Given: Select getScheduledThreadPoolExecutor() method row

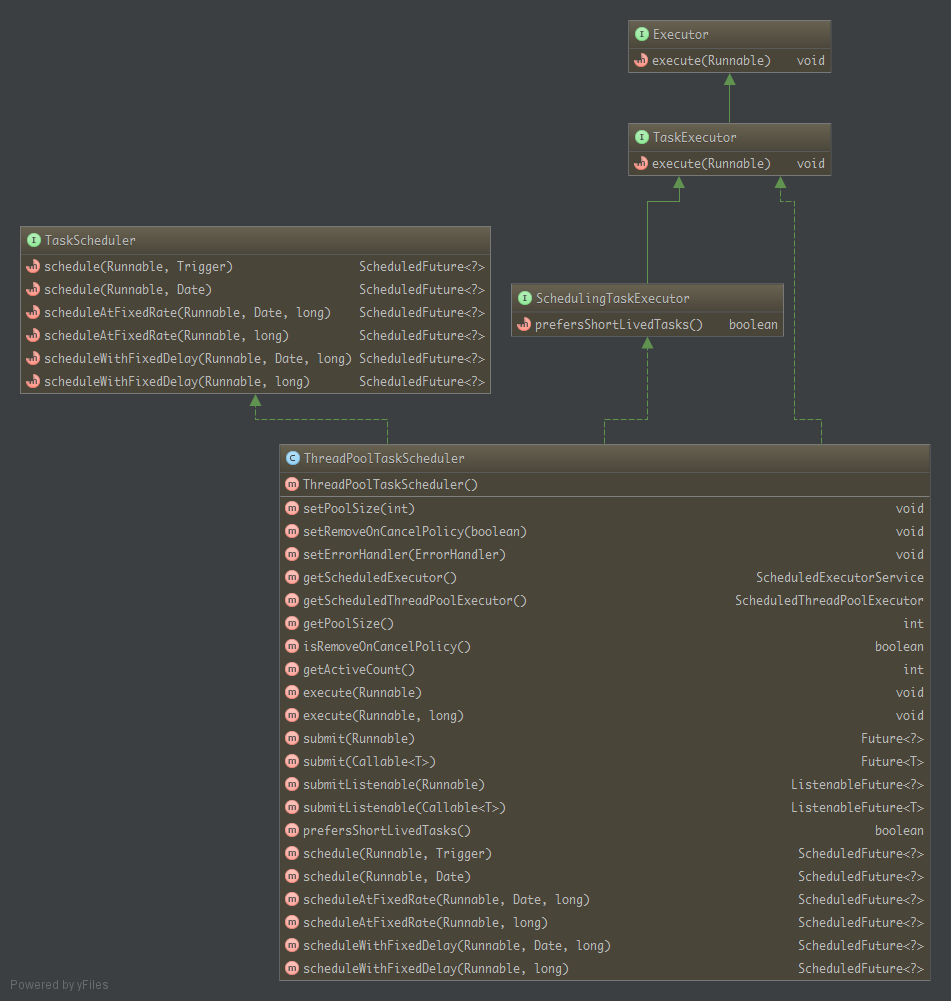Looking at the screenshot, I should (x=414, y=600).
